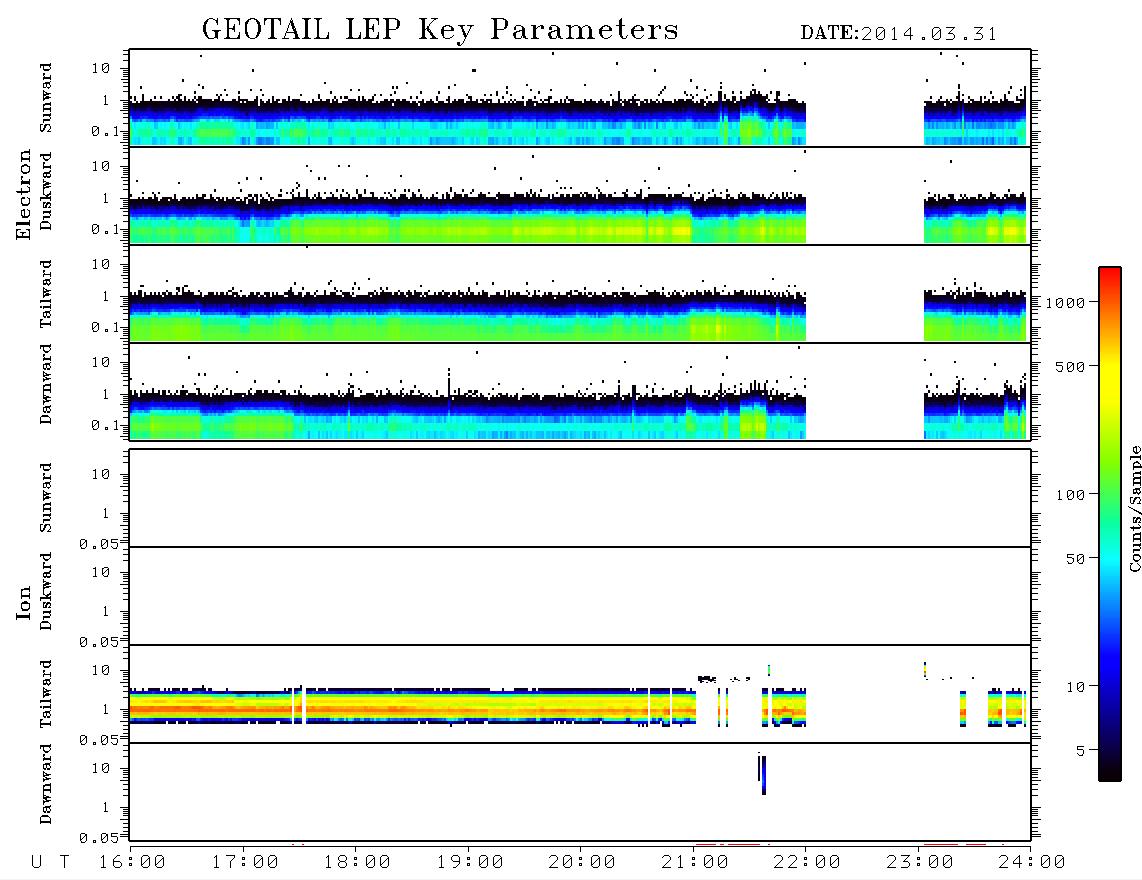Click the '50' color bar tick value
Image resolution: width=1142 pixels, height=880 pixels.
tap(1075, 559)
